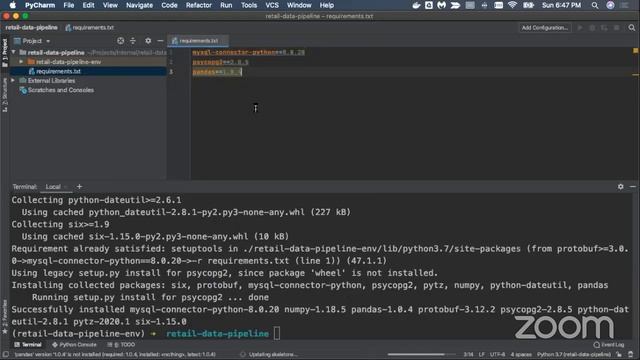
Task: Click the locate-file target icon in Project panel
Action: pos(120,41)
